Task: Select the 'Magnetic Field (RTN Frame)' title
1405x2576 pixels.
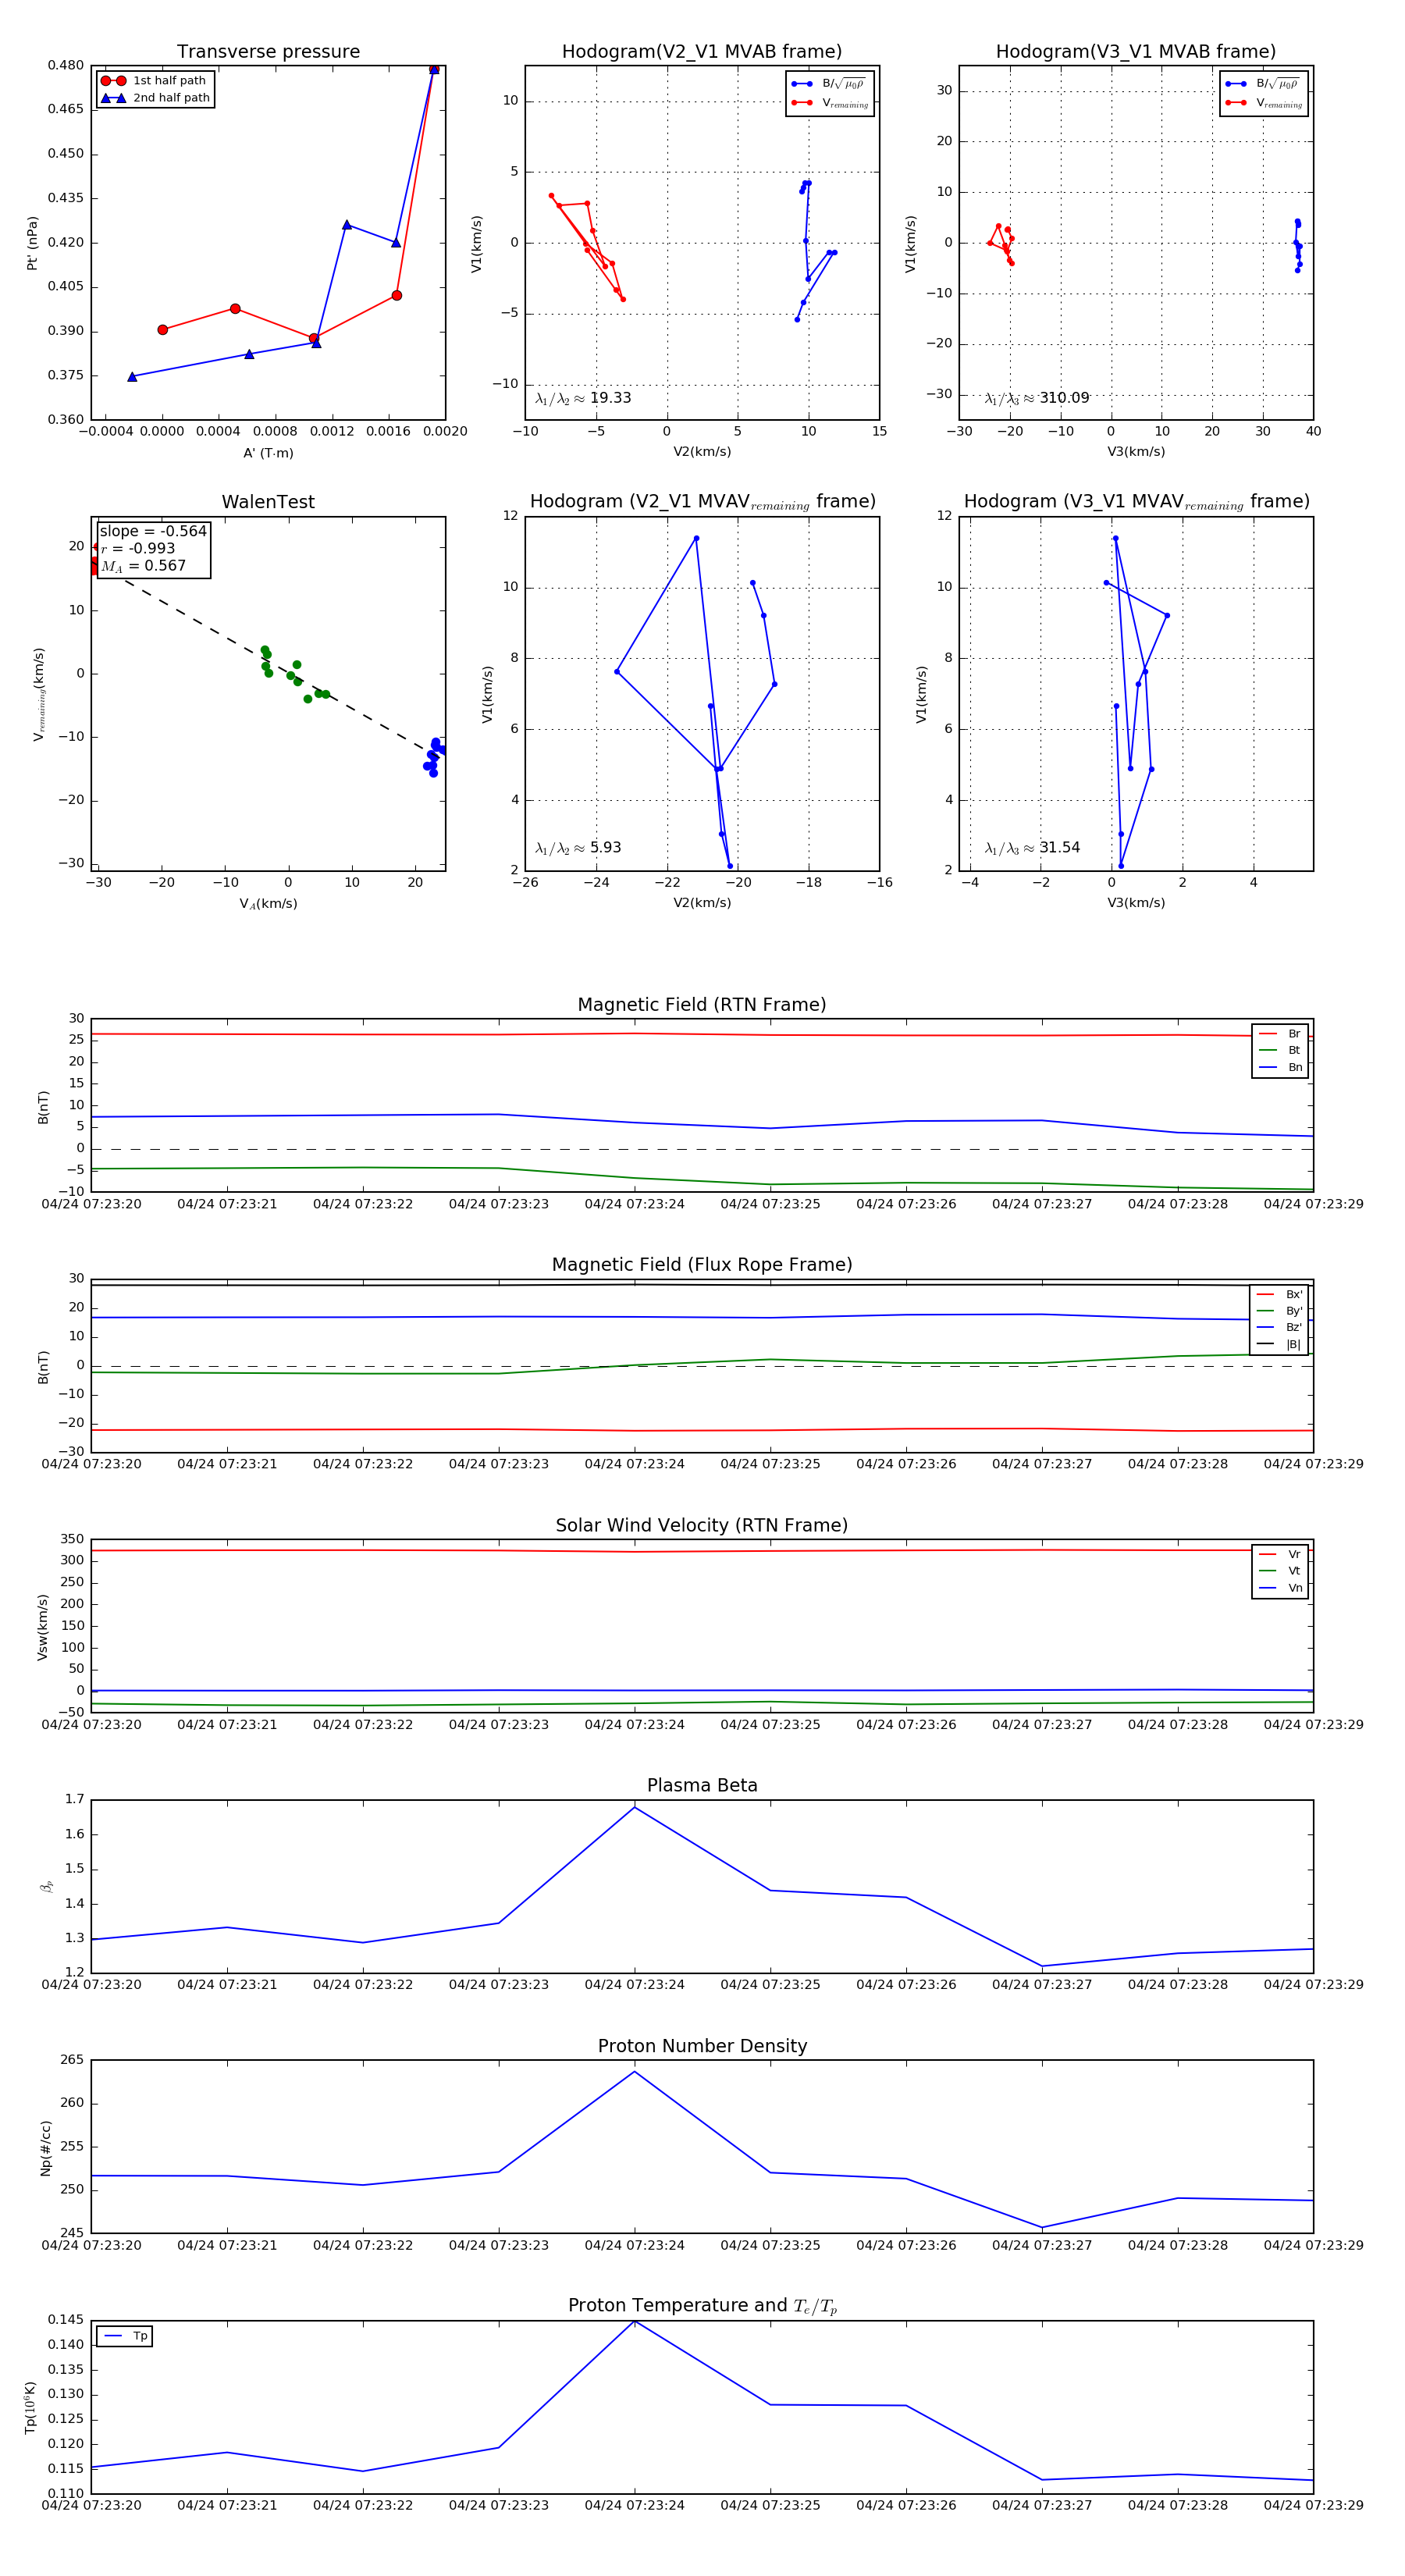Action: (702, 1005)
